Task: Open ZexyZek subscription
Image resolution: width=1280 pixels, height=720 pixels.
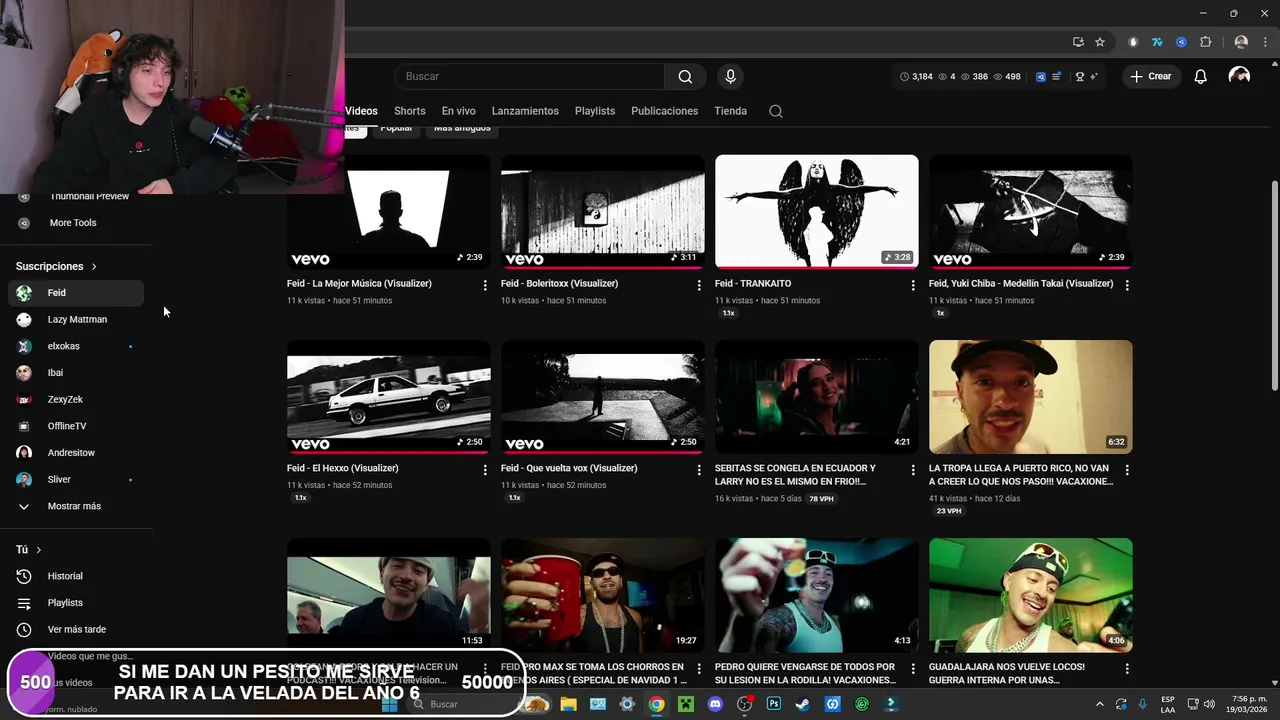Action: click(x=75, y=400)
